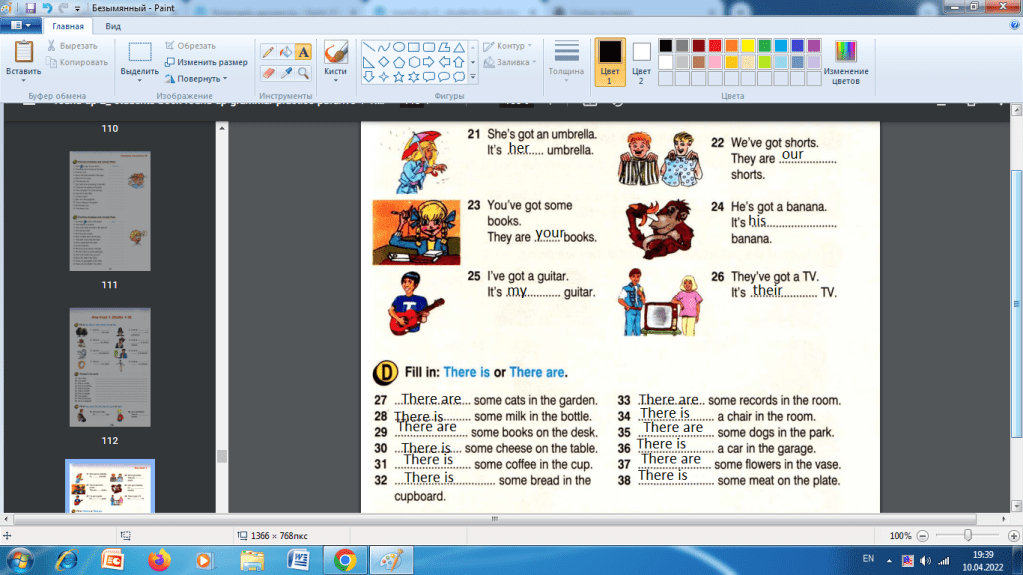
Task: Select the Pencil tool
Action: pos(268,51)
